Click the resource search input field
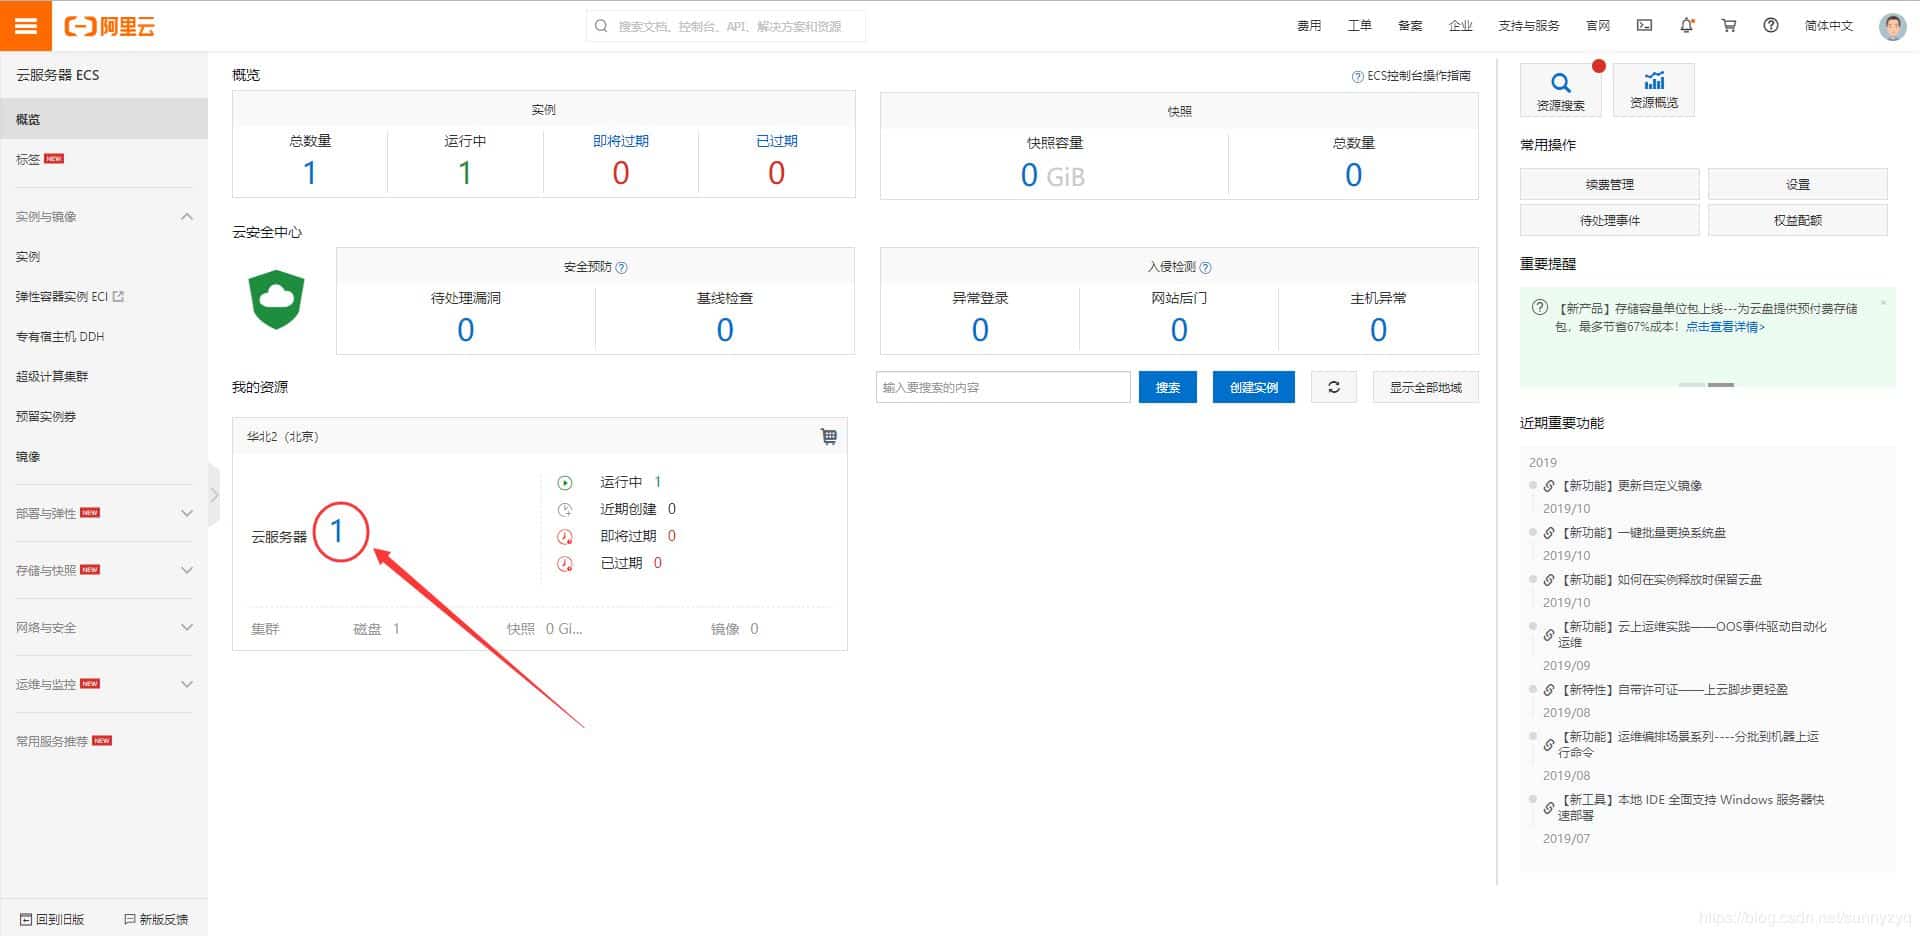This screenshot has width=1920, height=936. coord(1002,387)
